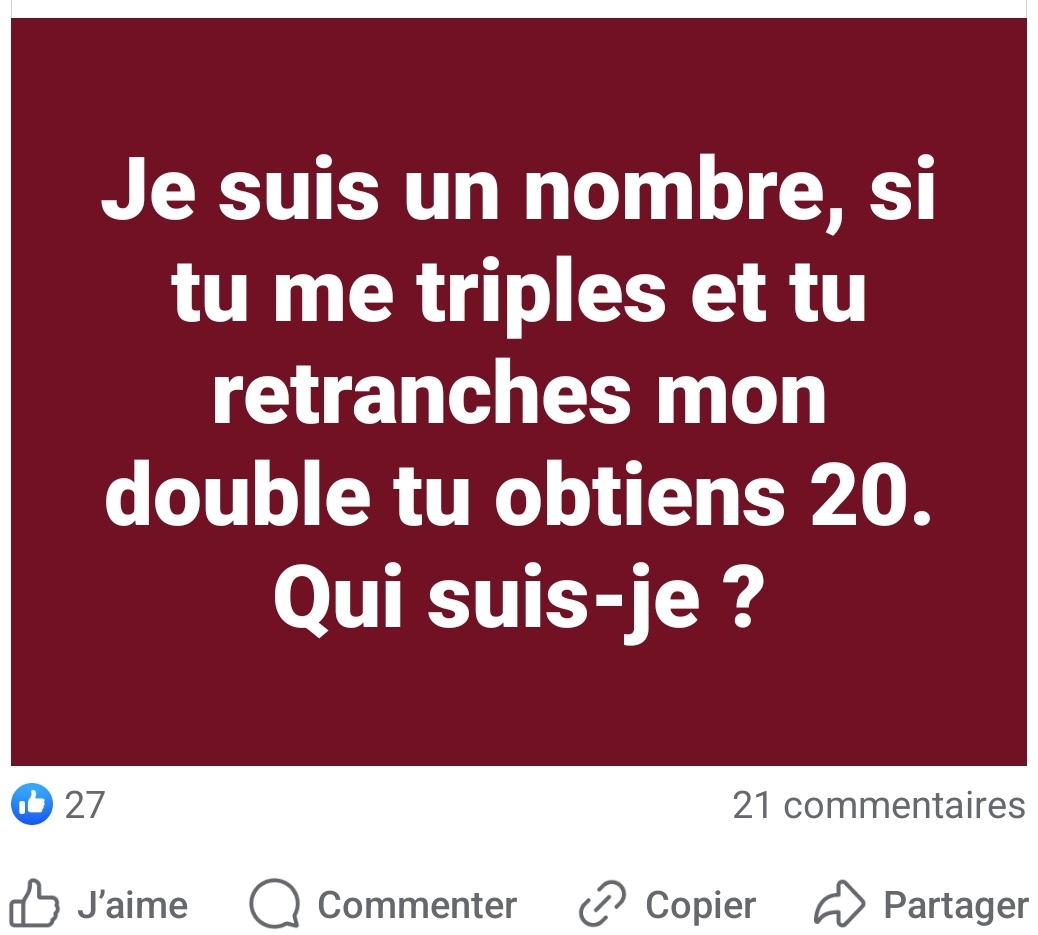Select the Commenter label
This screenshot has height=935, width=1038.
[417, 905]
